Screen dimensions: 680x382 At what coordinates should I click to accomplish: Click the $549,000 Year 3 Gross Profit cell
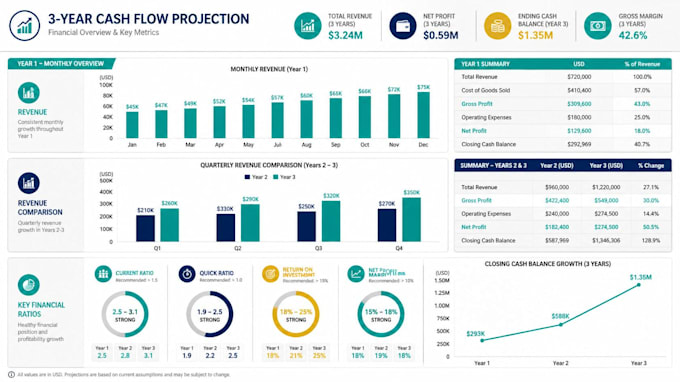coord(606,200)
